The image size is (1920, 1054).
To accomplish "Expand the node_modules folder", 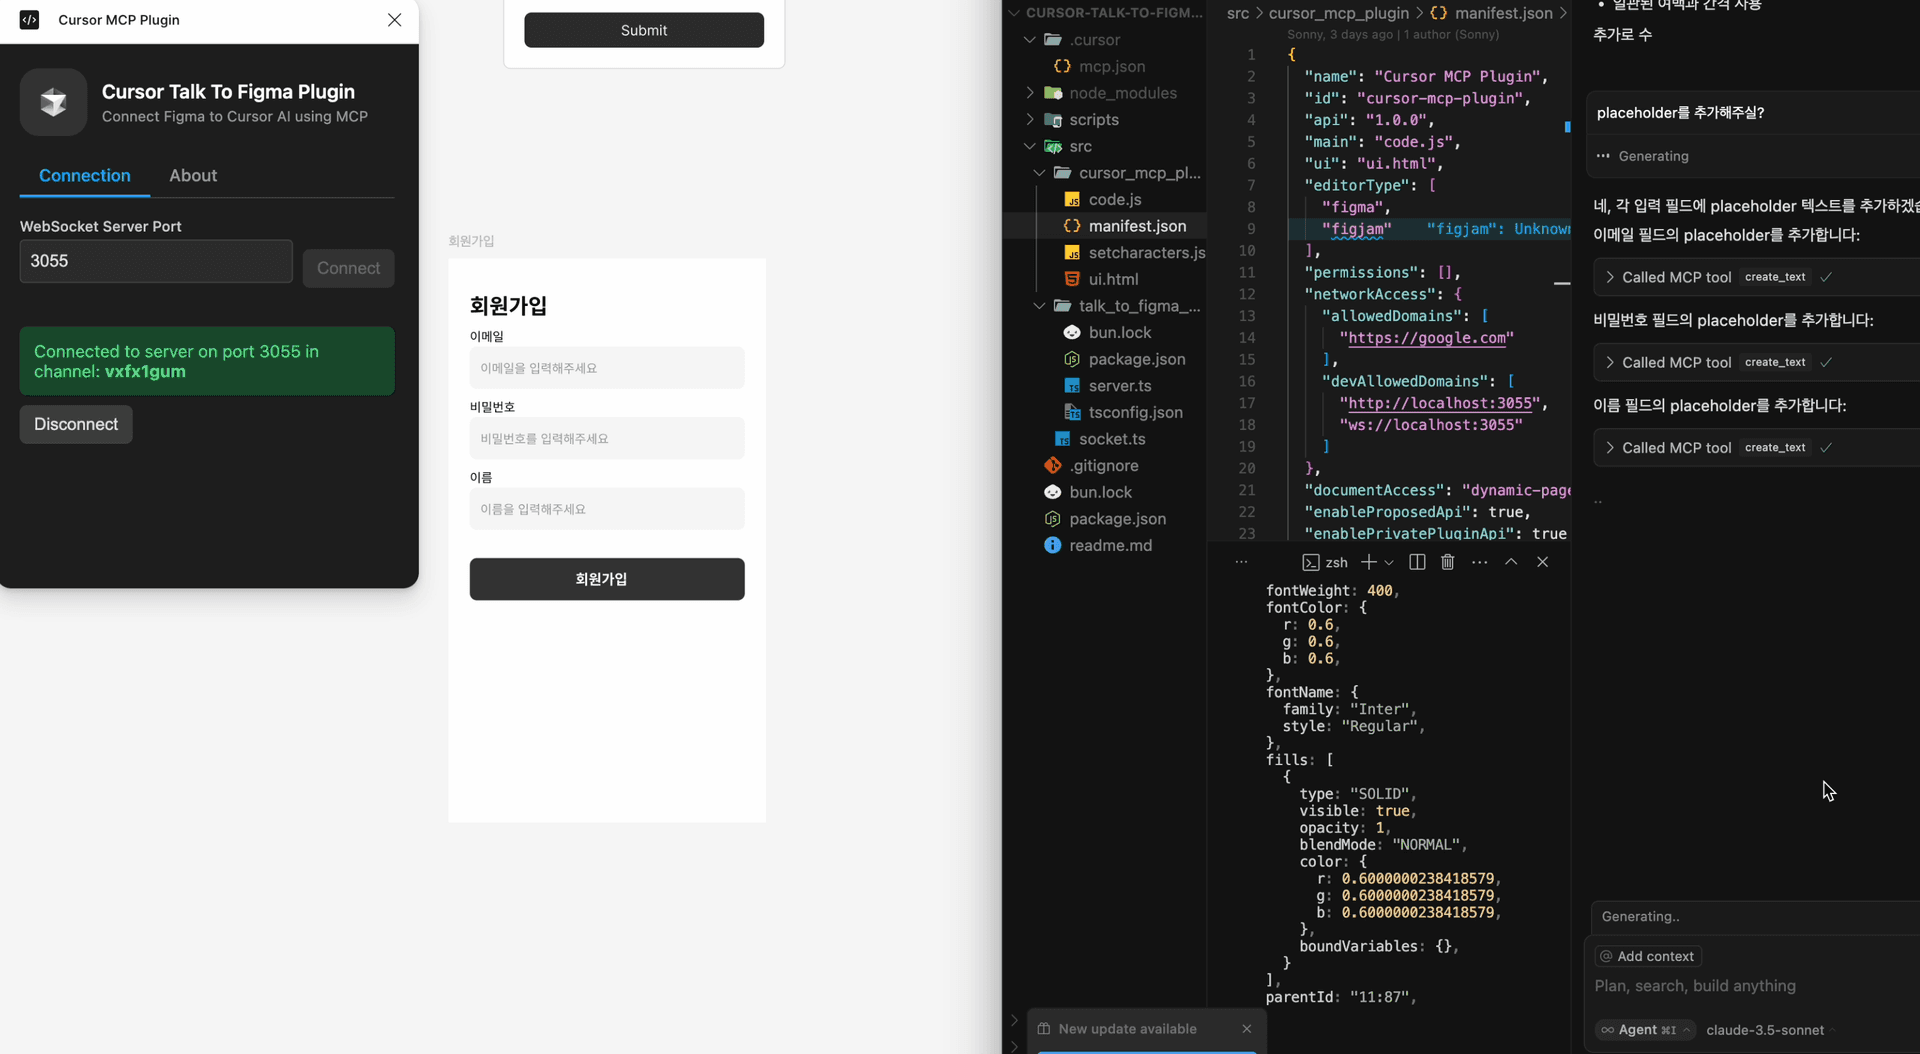I will 1122,93.
